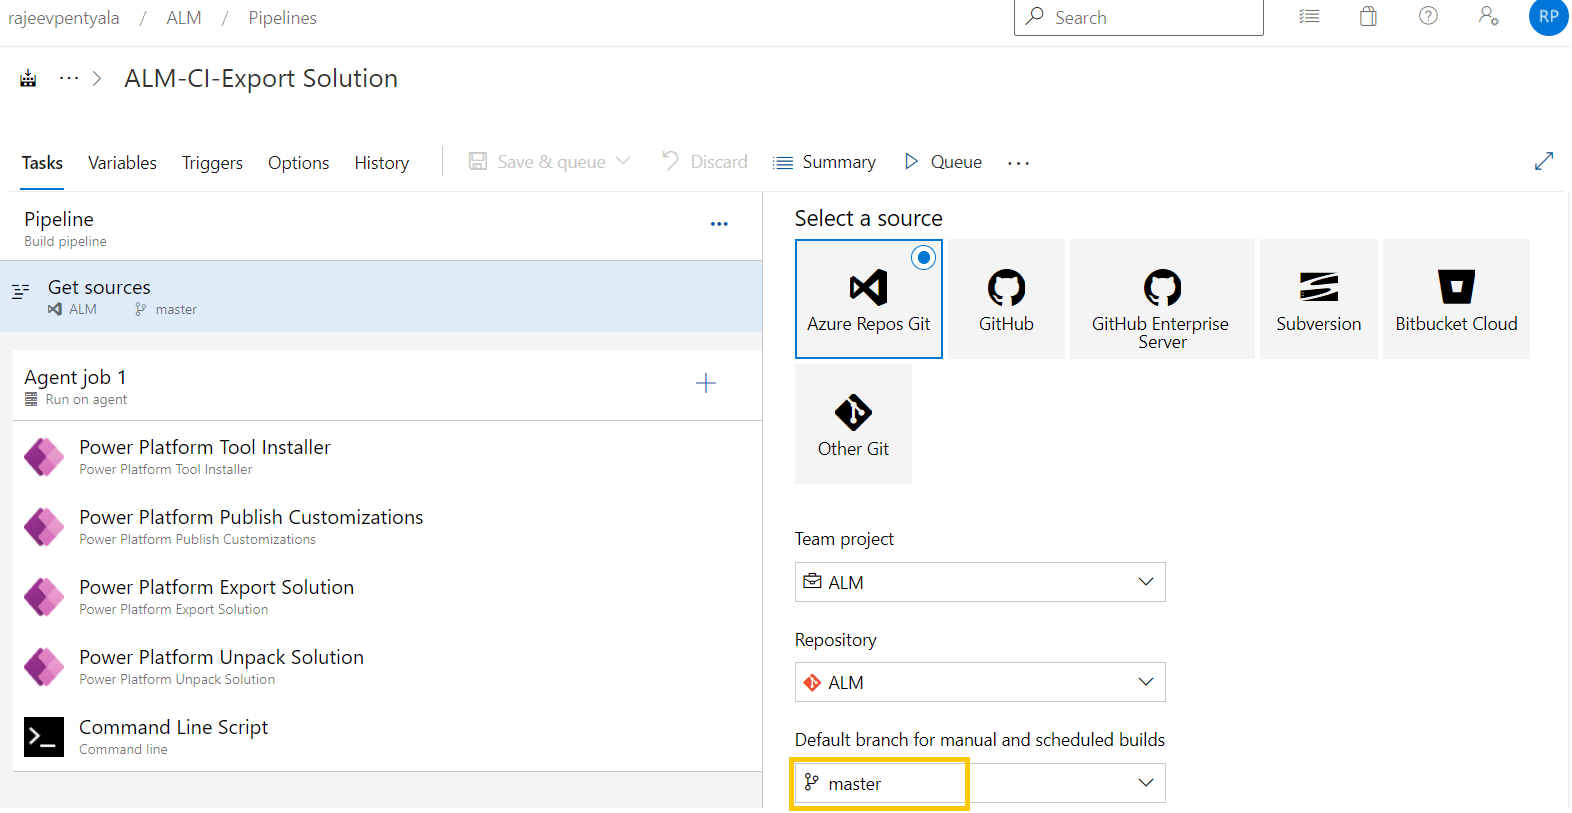1572x813 pixels.
Task: Select Subversion as the source
Action: [x=1318, y=299]
